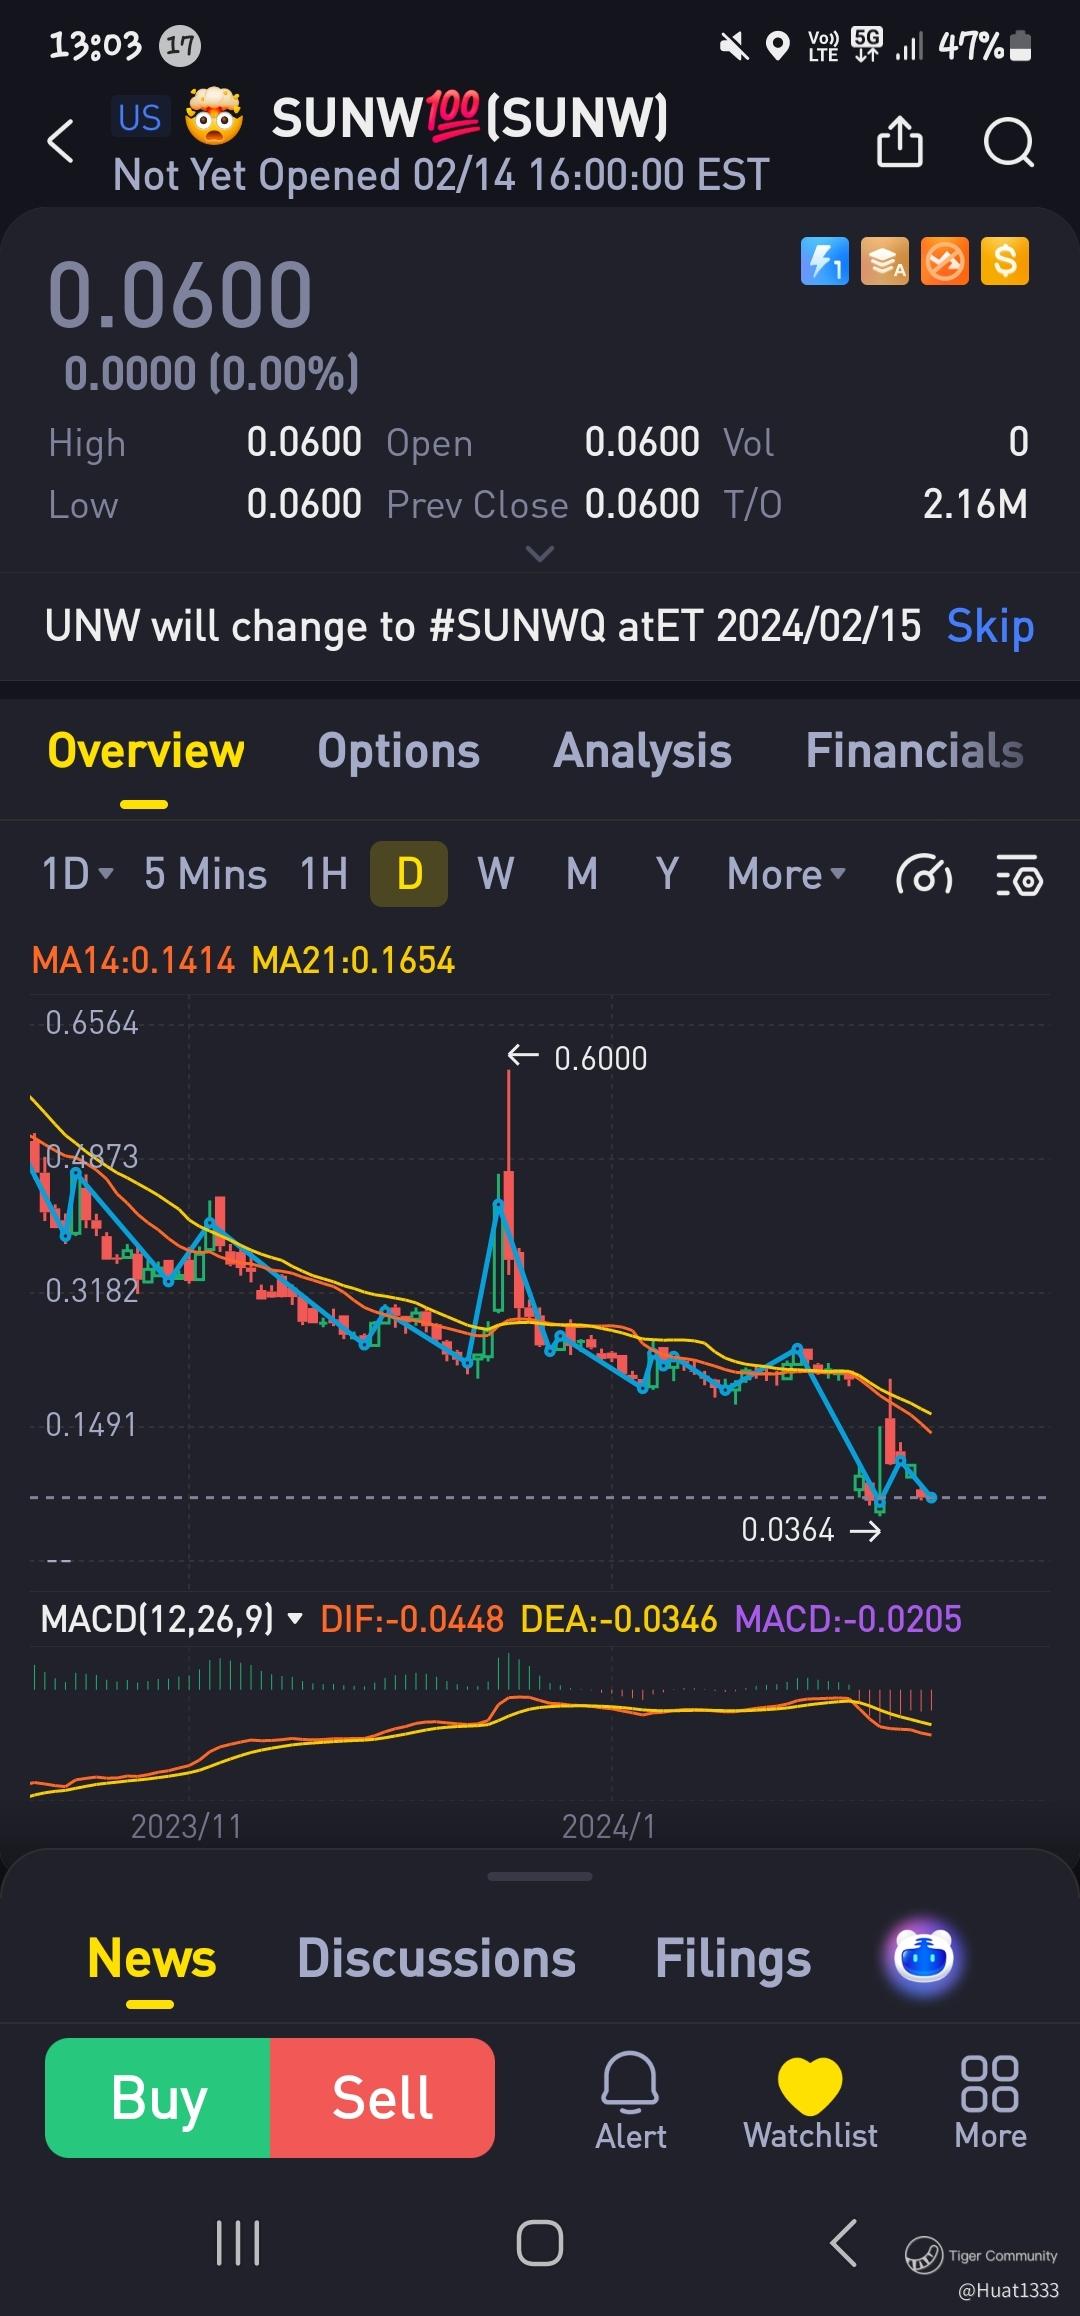Tap the battery 47% status indicator
The image size is (1080, 2316).
(984, 46)
